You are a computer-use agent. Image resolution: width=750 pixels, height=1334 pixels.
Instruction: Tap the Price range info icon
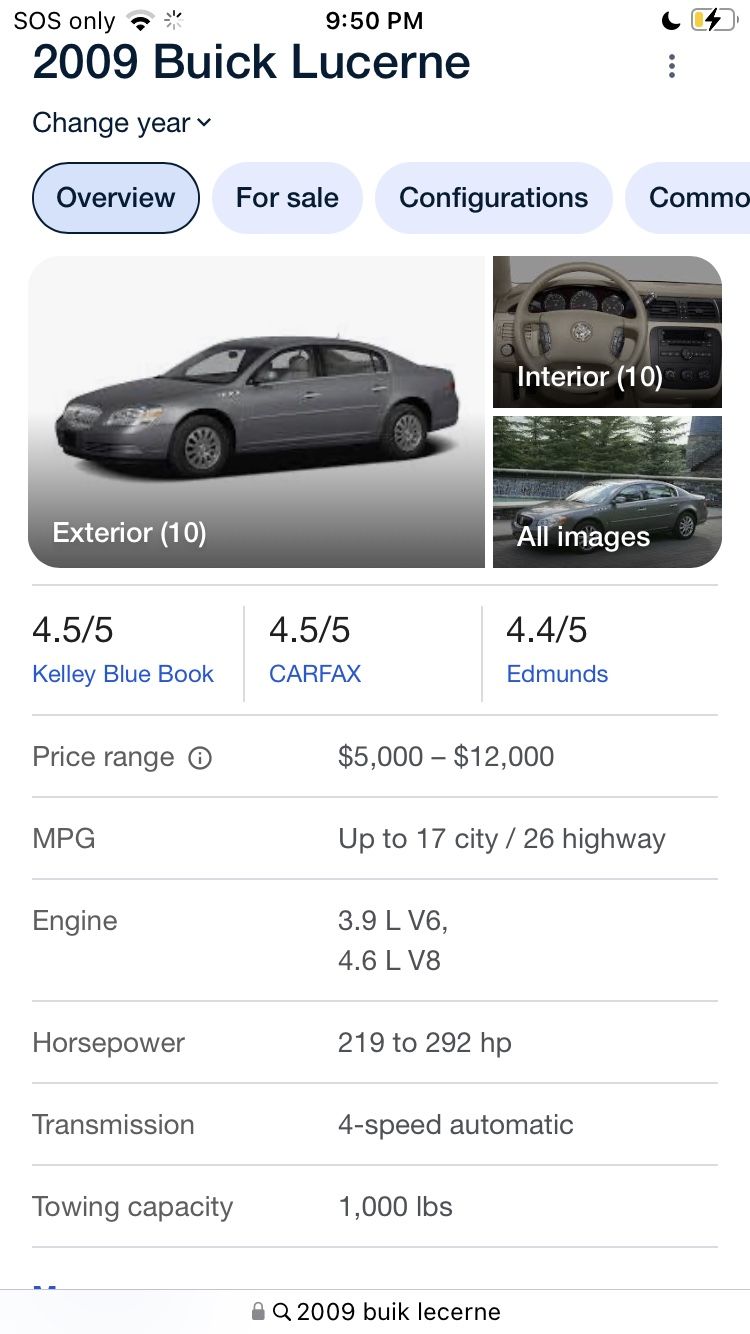pyautogui.click(x=200, y=758)
